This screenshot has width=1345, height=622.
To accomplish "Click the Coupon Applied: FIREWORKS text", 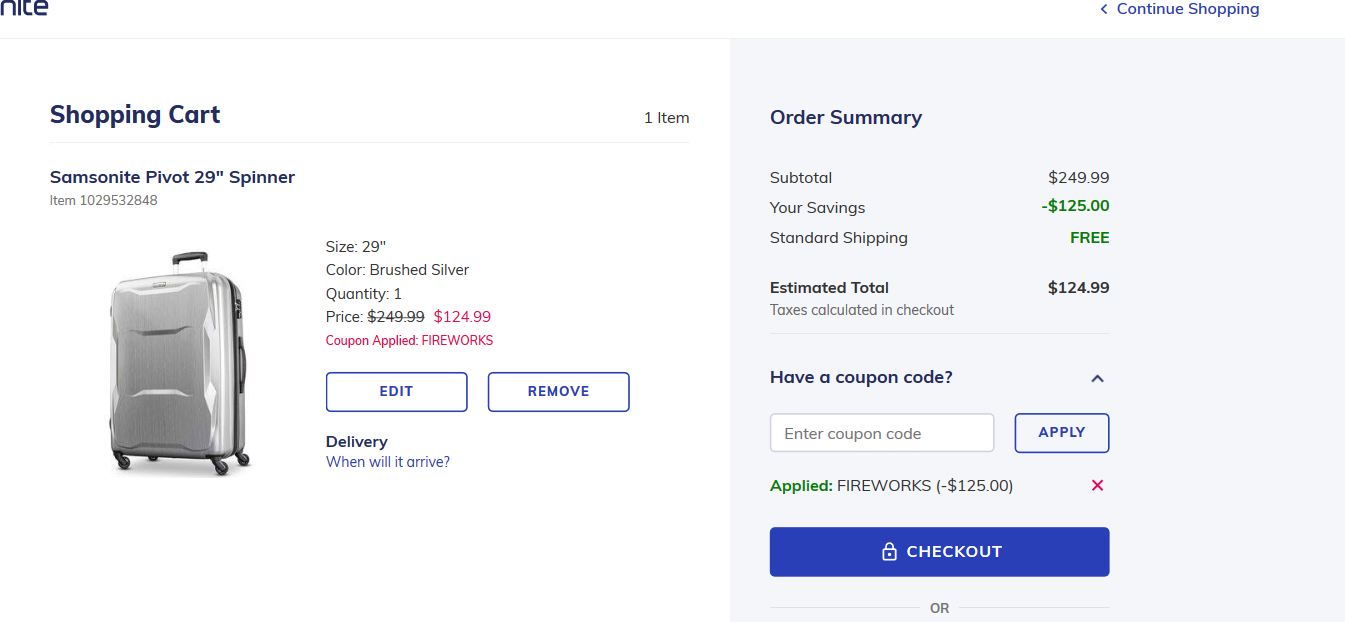I will pyautogui.click(x=409, y=340).
